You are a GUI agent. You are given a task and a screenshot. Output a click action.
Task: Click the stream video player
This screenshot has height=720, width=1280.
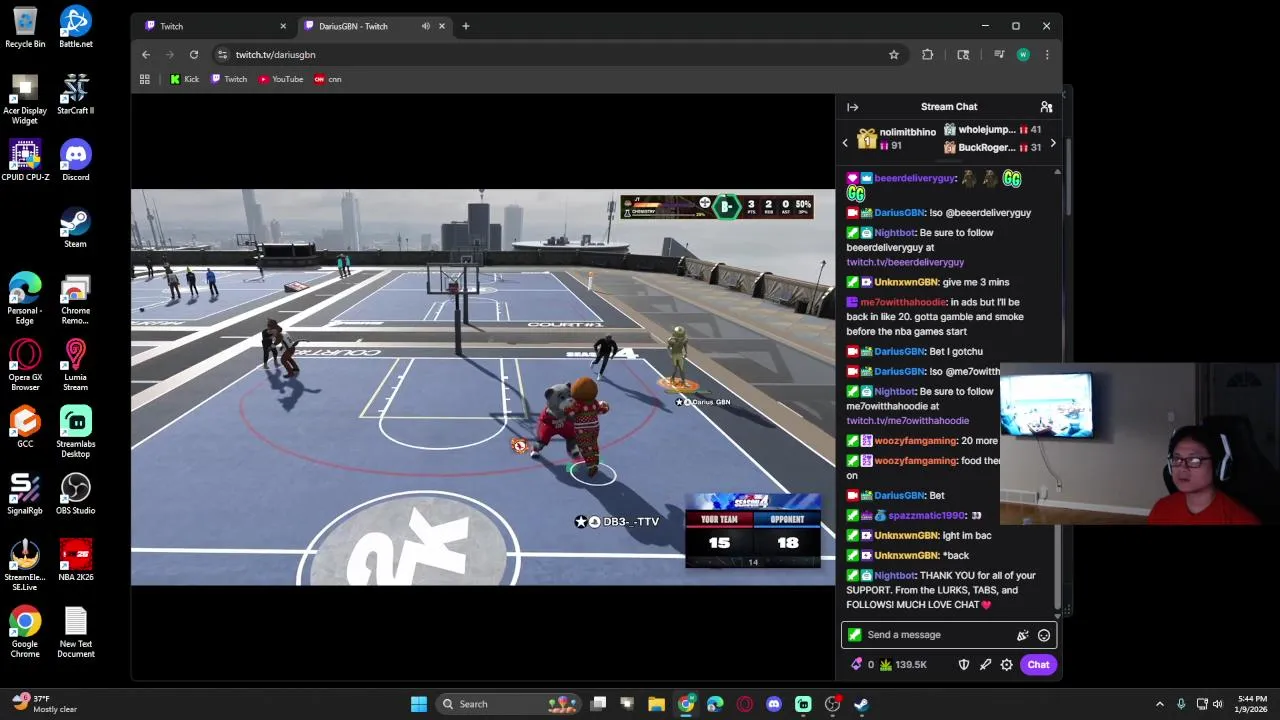[483, 387]
